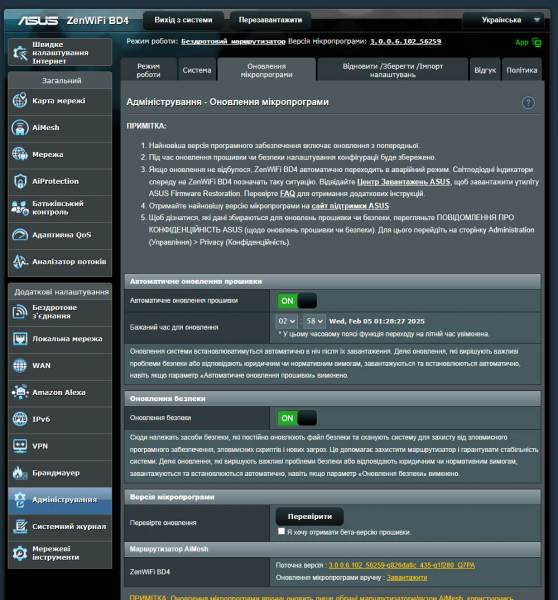This screenshot has width=558, height=600.
Task: Select the WAN globe icon
Action: pos(20,365)
